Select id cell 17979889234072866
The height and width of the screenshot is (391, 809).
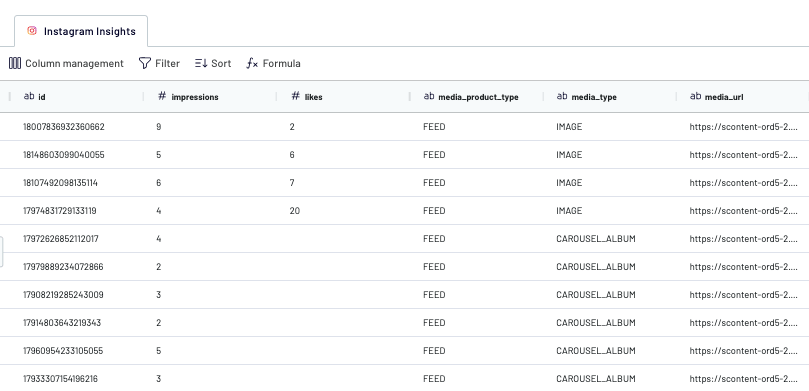pos(63,267)
